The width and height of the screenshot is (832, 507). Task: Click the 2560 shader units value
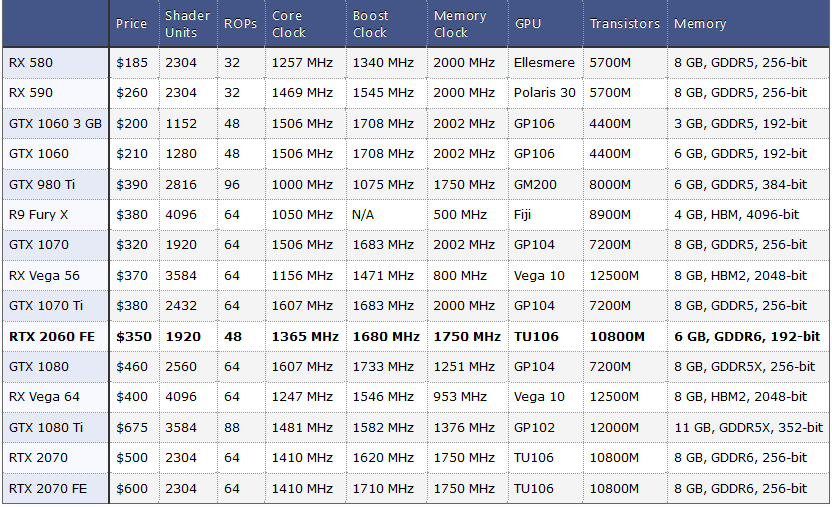tap(181, 366)
